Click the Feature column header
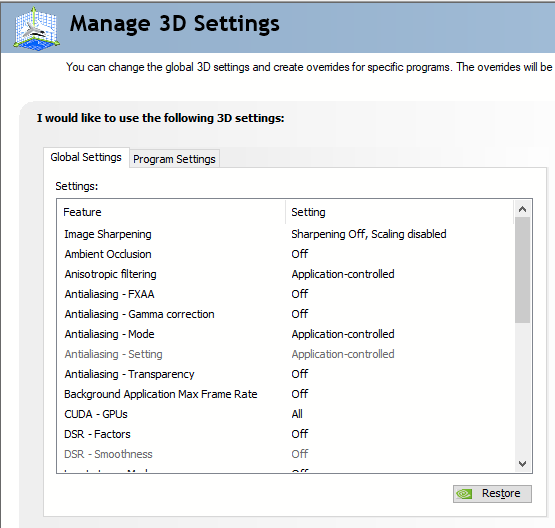This screenshot has width=555, height=528. pyautogui.click(x=171, y=212)
